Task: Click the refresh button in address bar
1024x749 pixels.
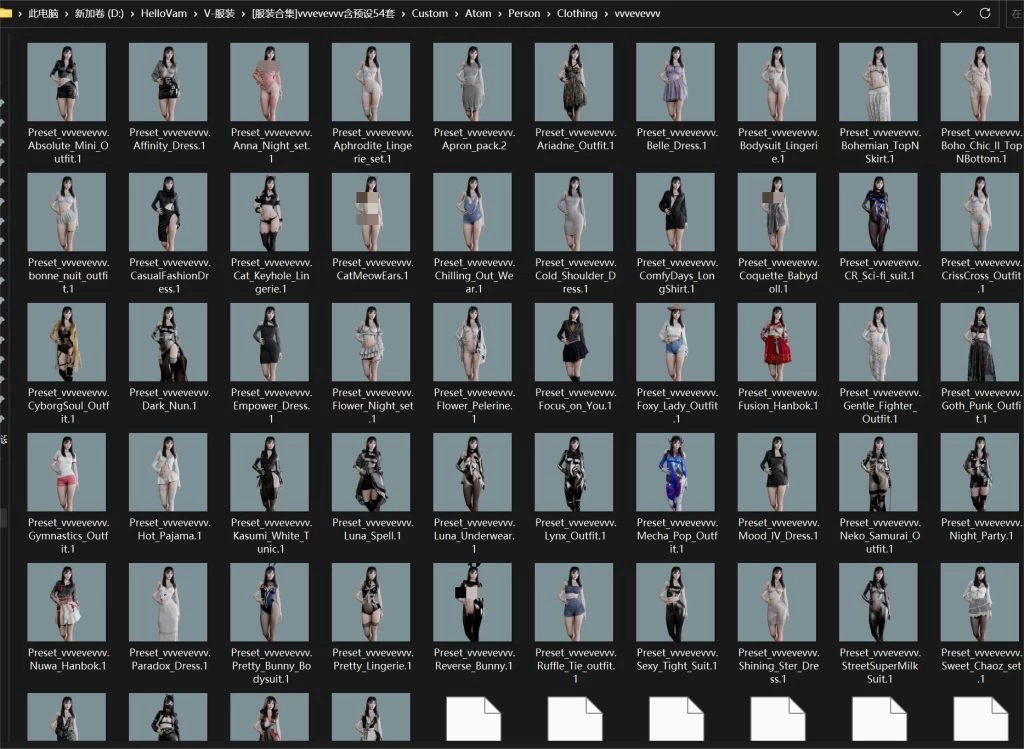Action: [x=985, y=14]
